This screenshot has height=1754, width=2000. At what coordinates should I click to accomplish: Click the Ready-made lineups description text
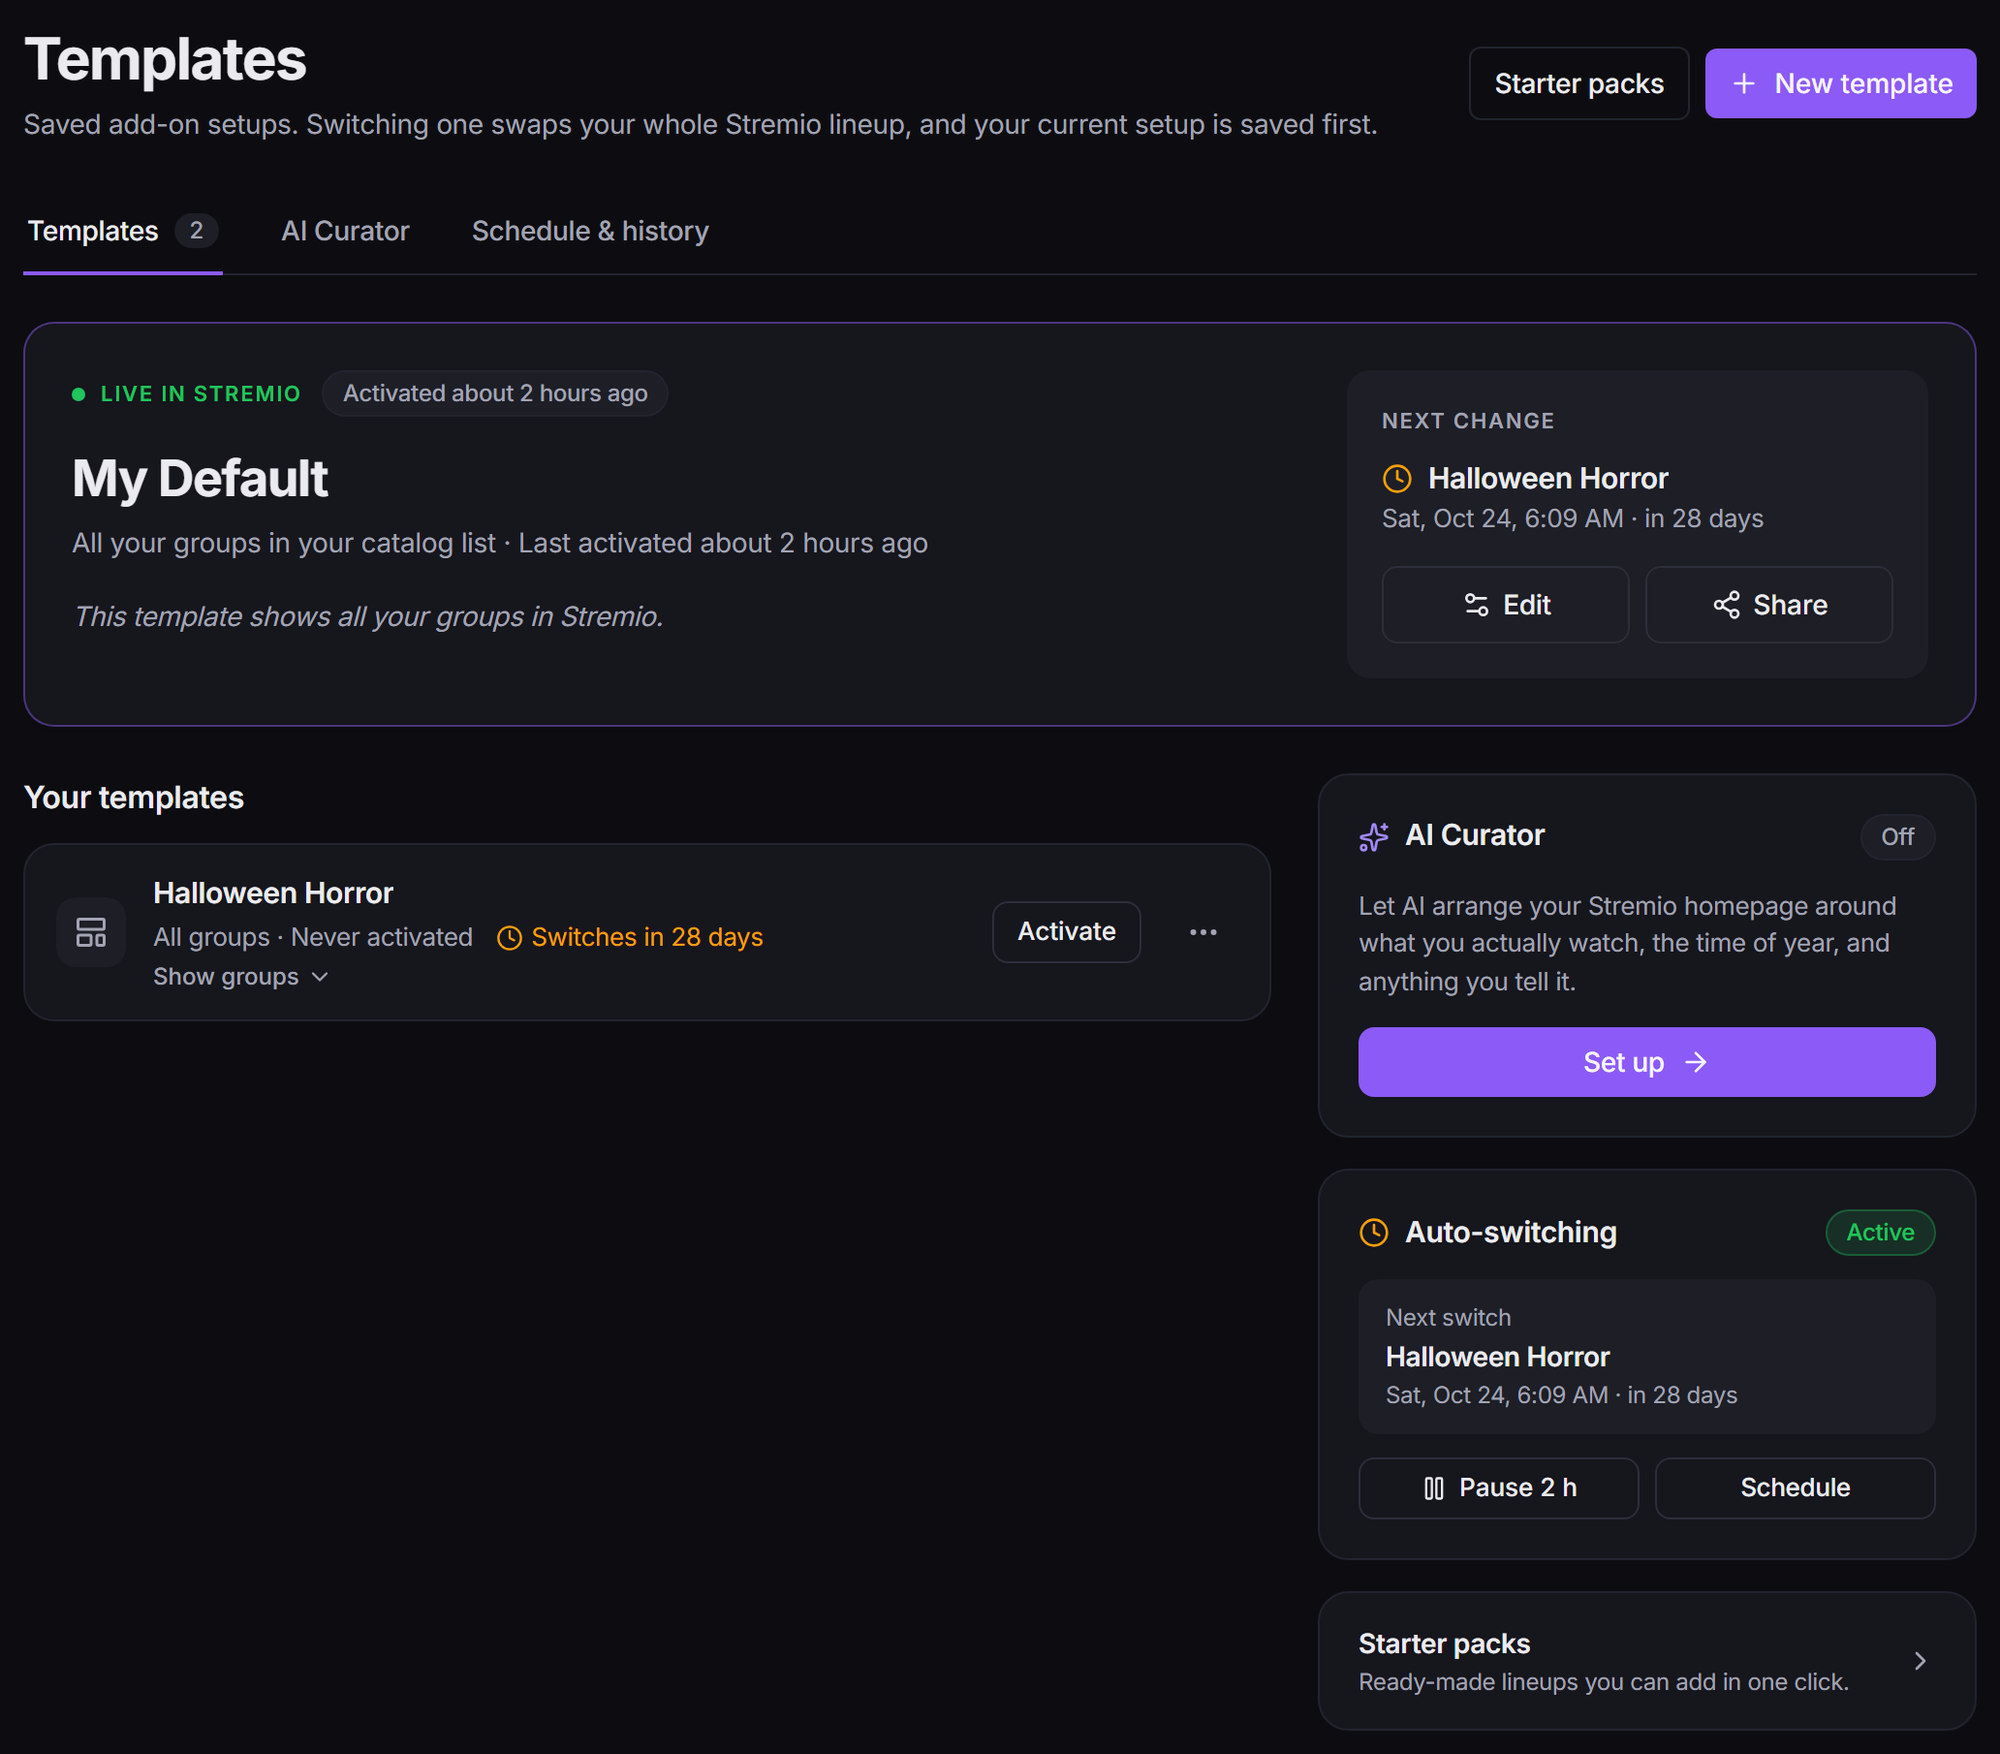pyautogui.click(x=1603, y=1683)
